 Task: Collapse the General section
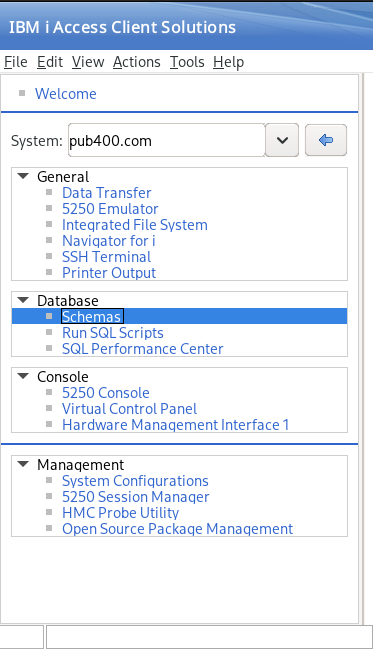[23, 176]
